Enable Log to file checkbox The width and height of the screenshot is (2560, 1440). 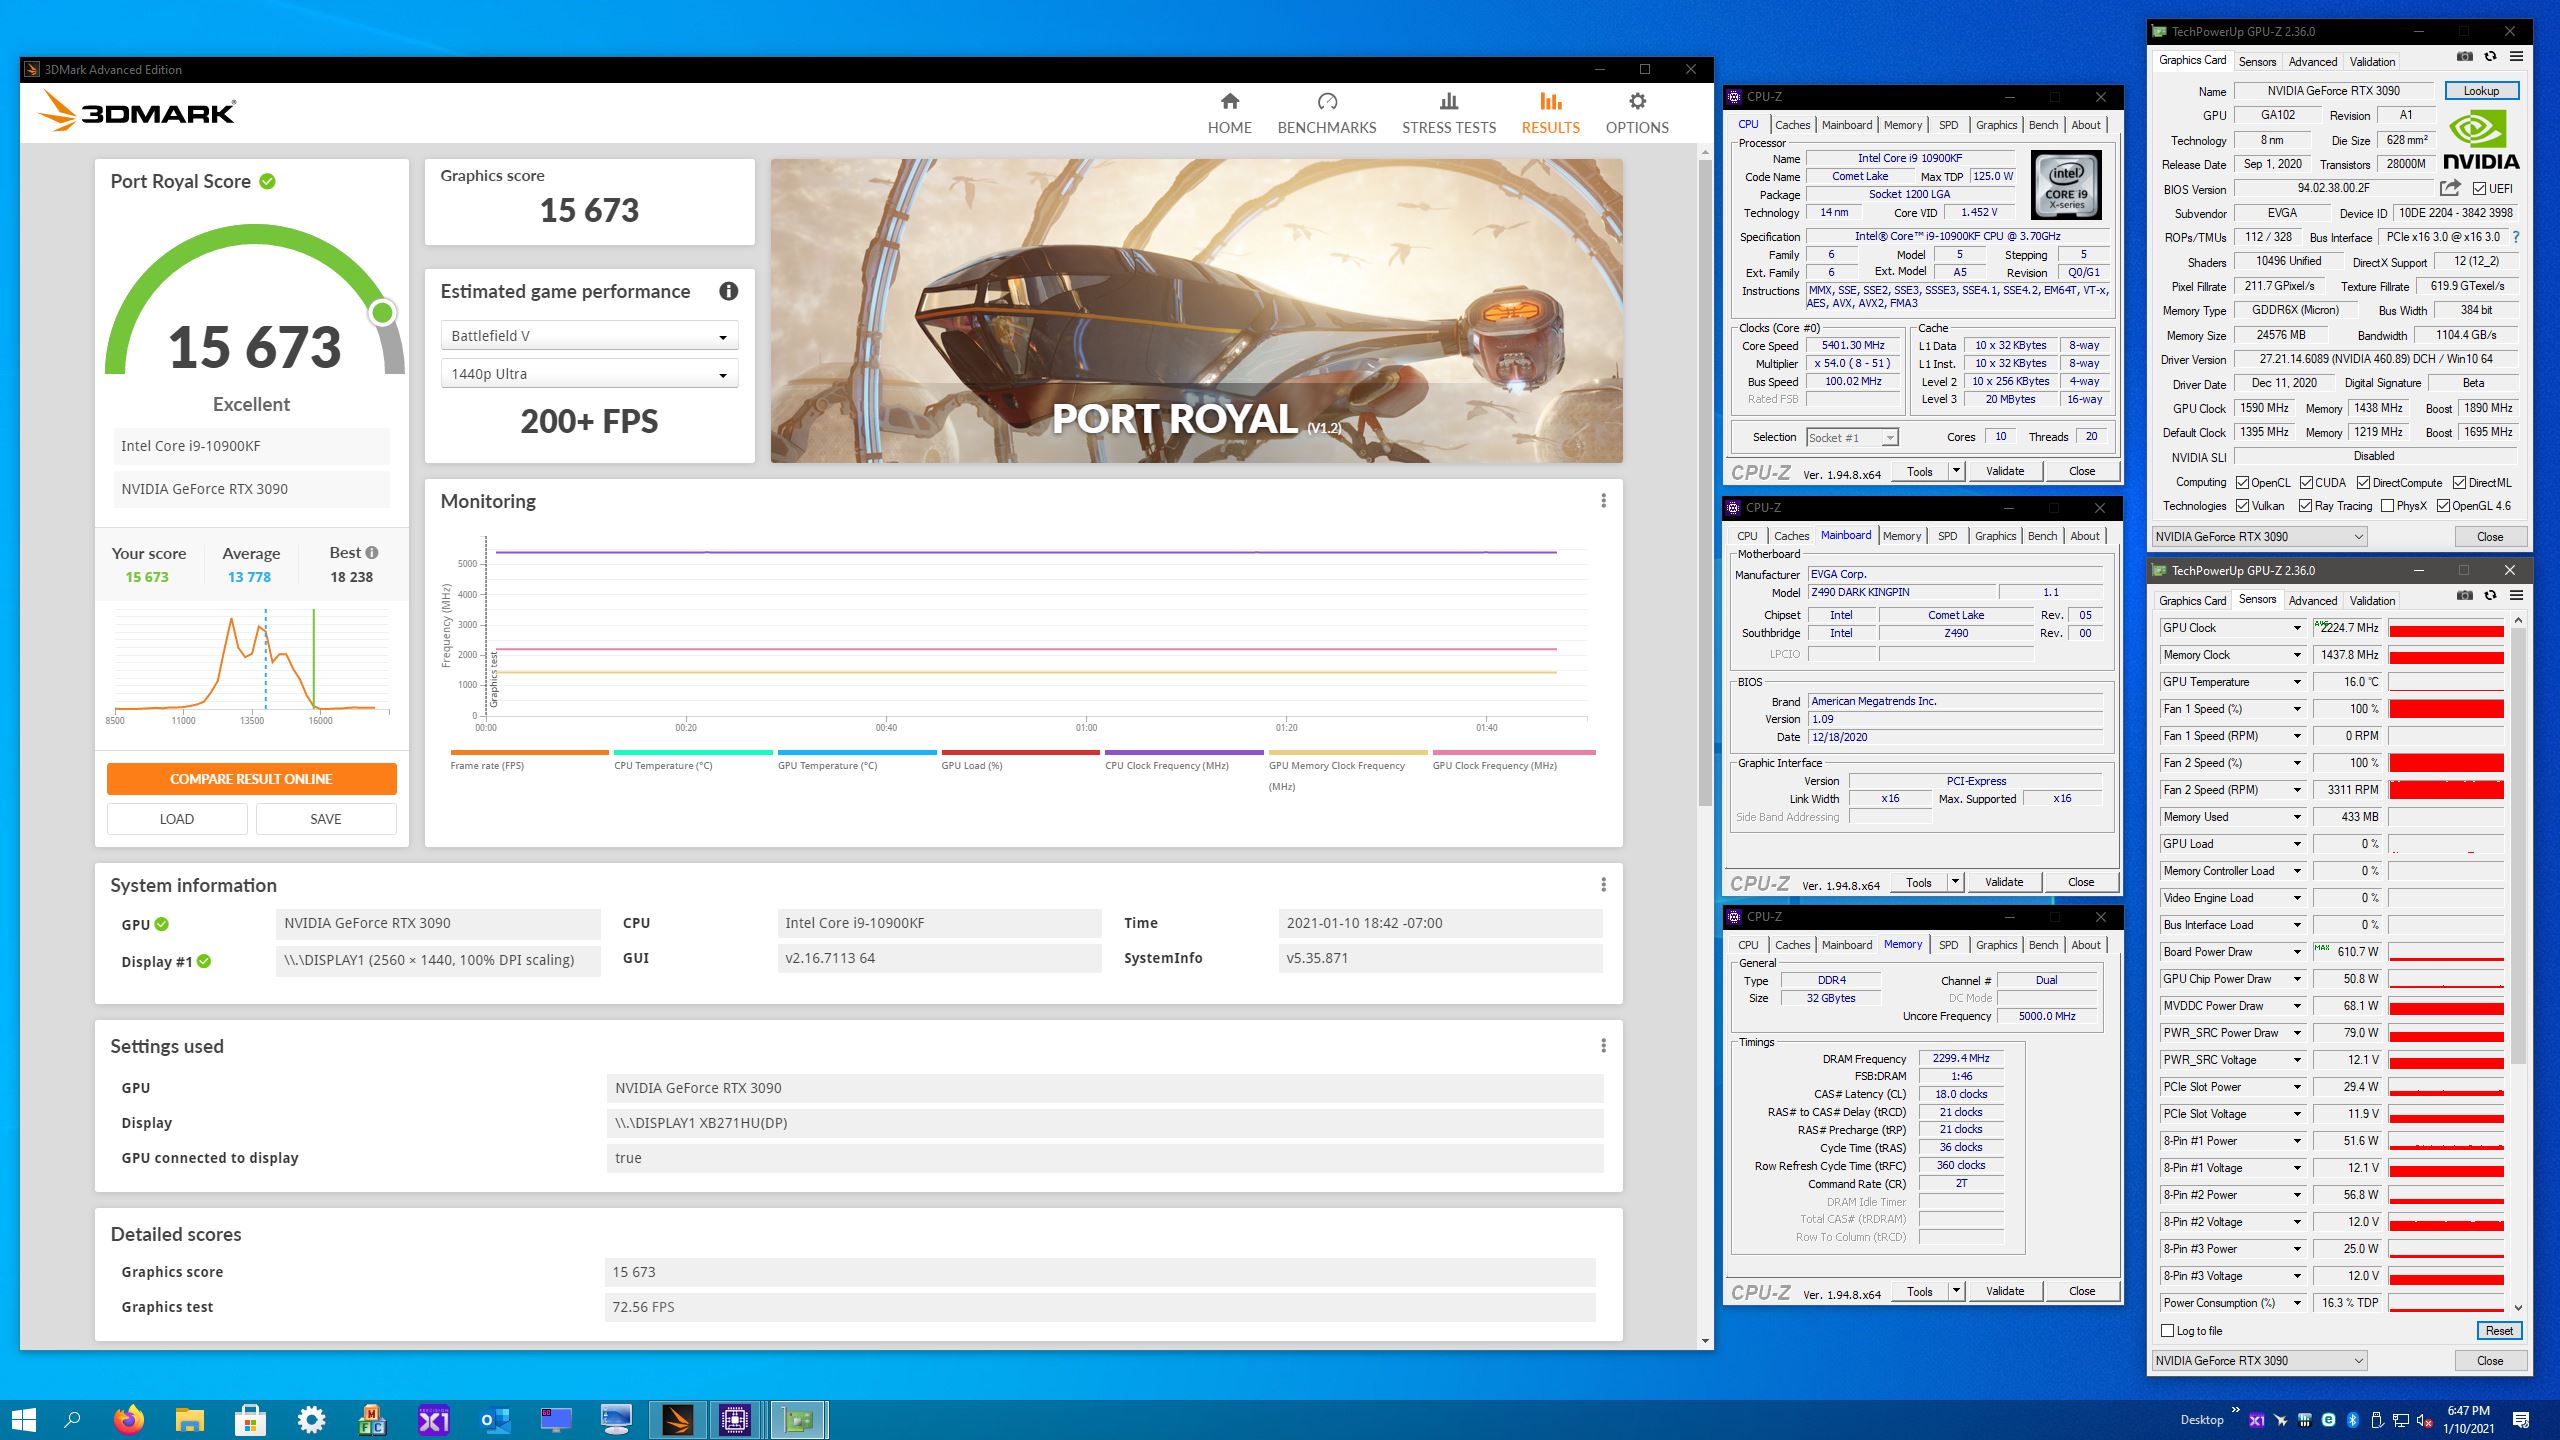(2168, 1331)
